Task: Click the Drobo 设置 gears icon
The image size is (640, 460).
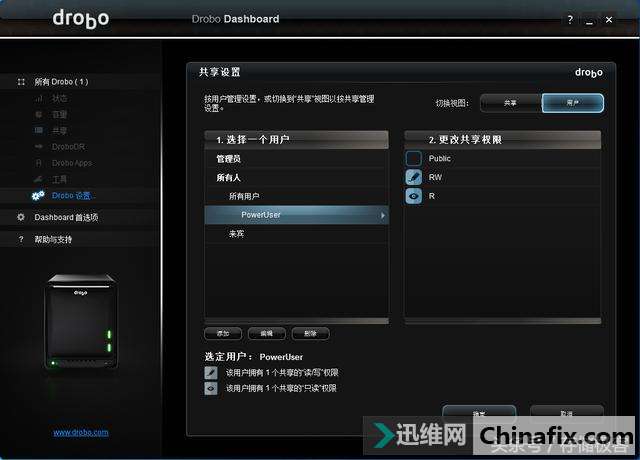Action: (x=38, y=196)
